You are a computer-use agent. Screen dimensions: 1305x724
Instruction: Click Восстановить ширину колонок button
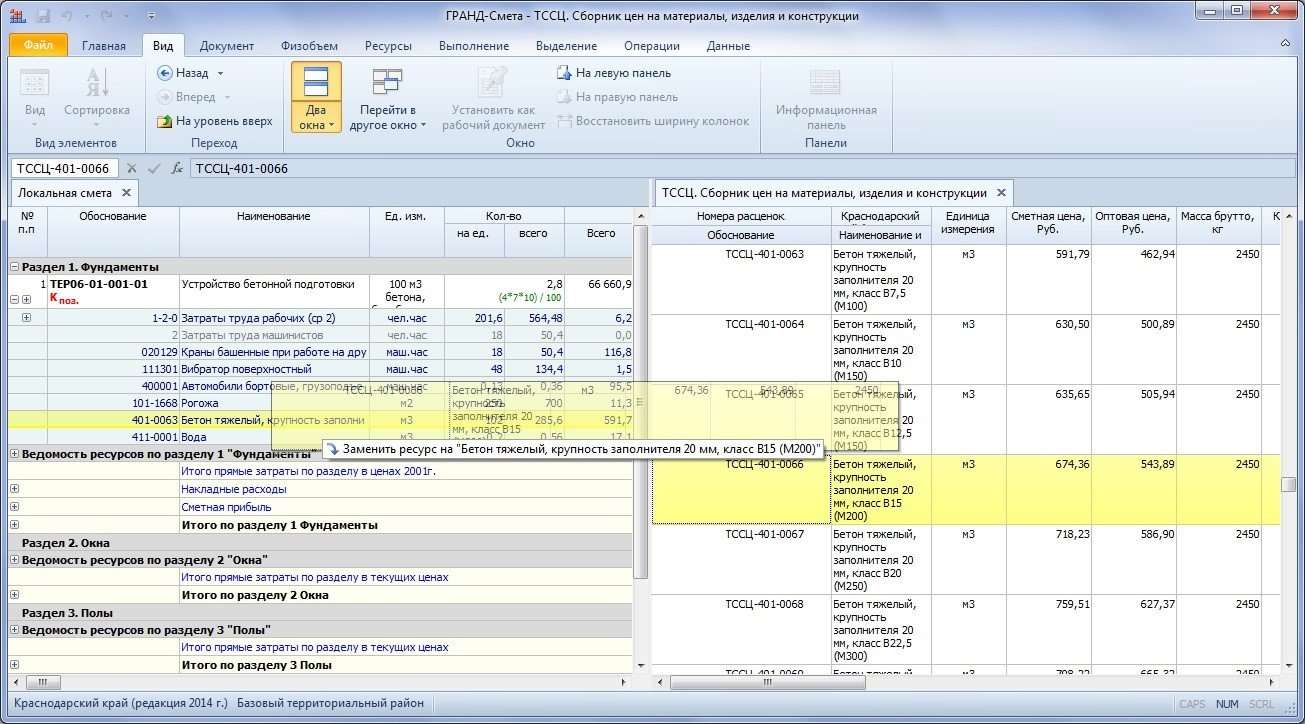click(653, 121)
